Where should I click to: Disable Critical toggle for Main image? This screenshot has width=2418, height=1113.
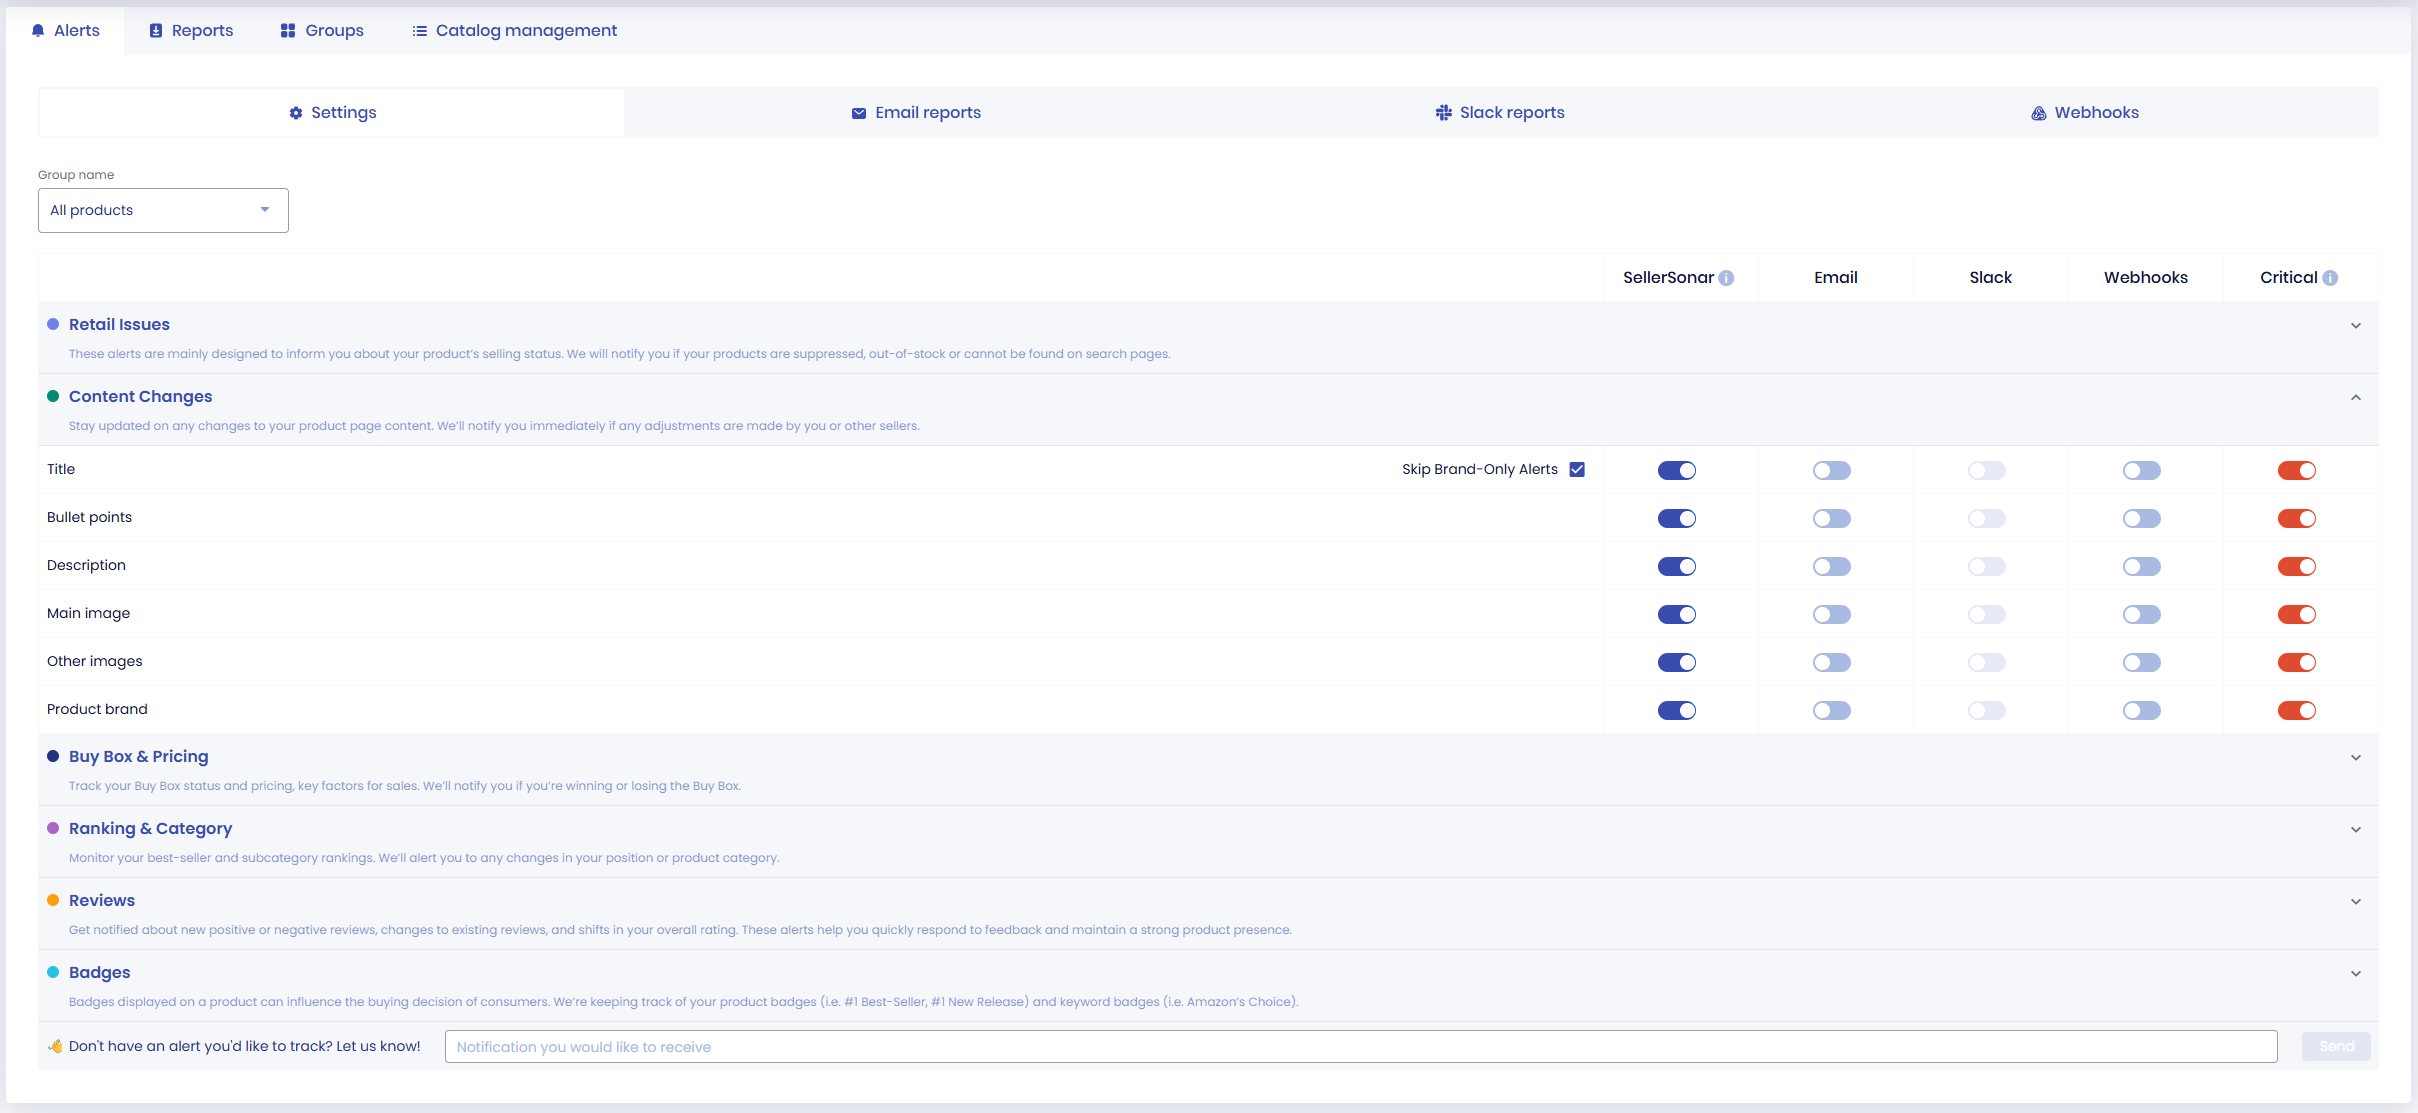[2296, 614]
